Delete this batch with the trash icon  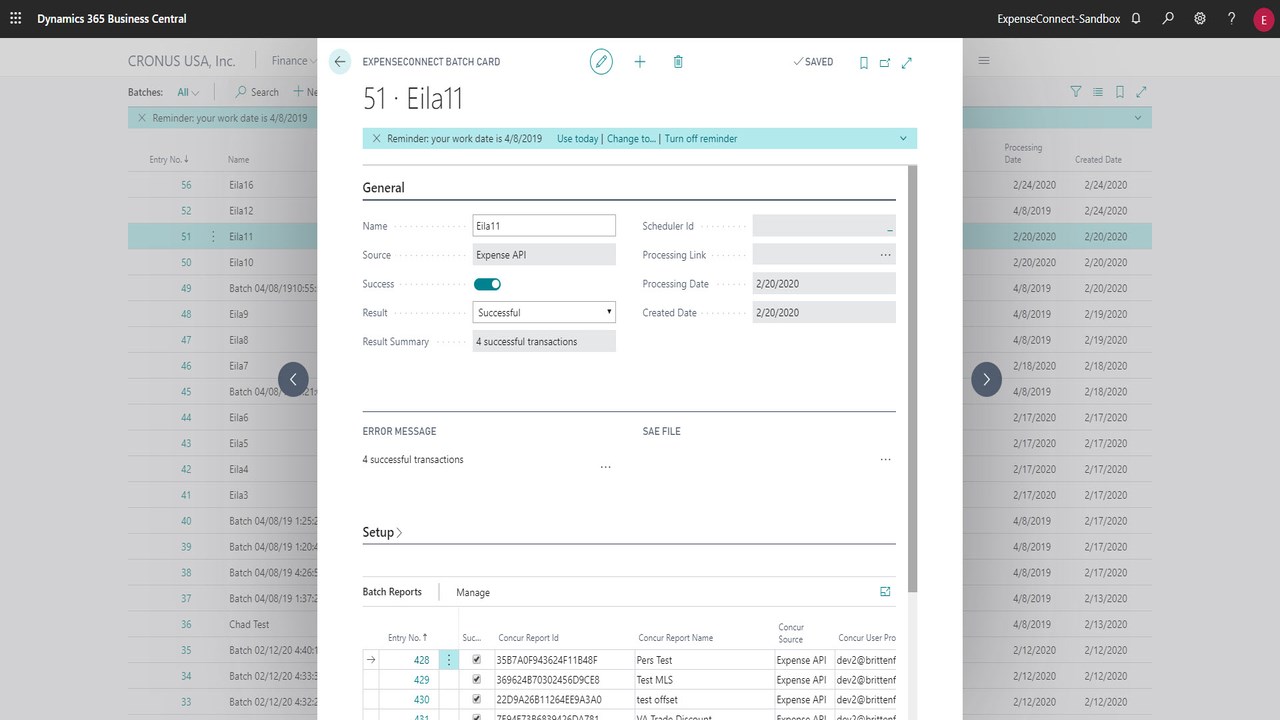coord(678,62)
